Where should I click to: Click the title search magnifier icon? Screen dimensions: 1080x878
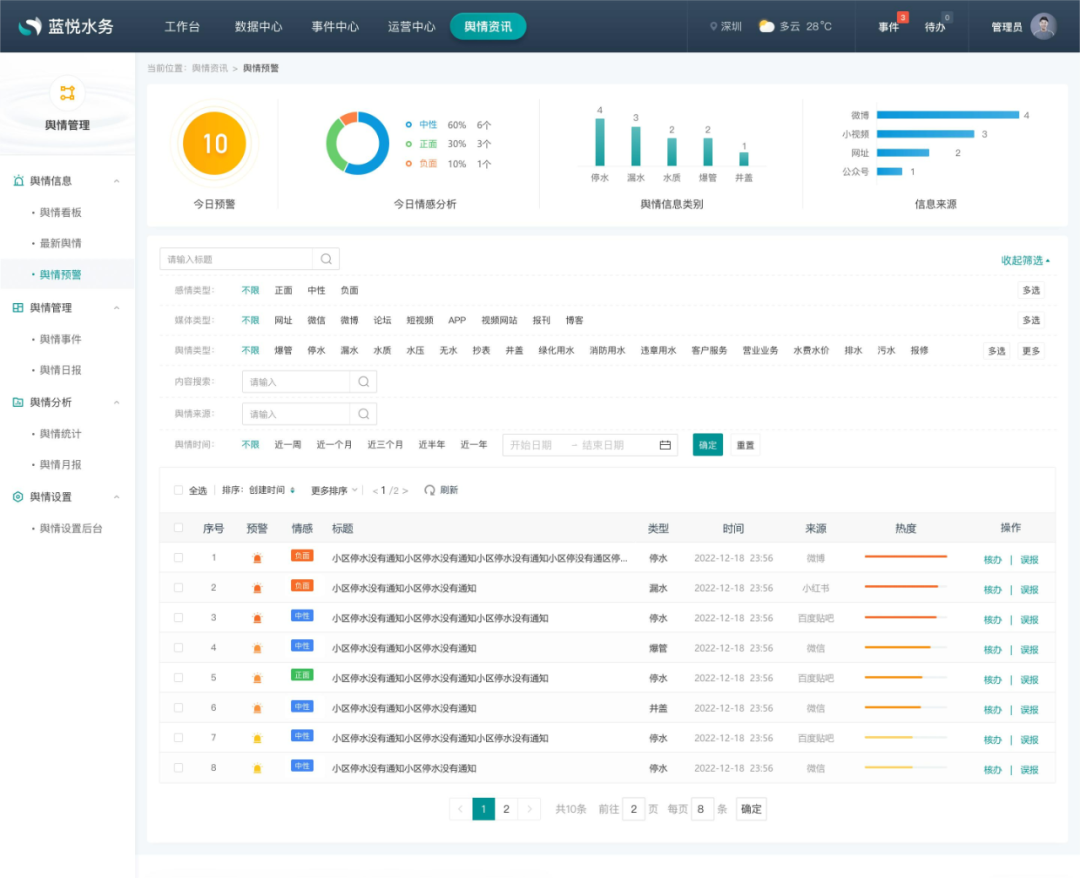pyautogui.click(x=326, y=259)
